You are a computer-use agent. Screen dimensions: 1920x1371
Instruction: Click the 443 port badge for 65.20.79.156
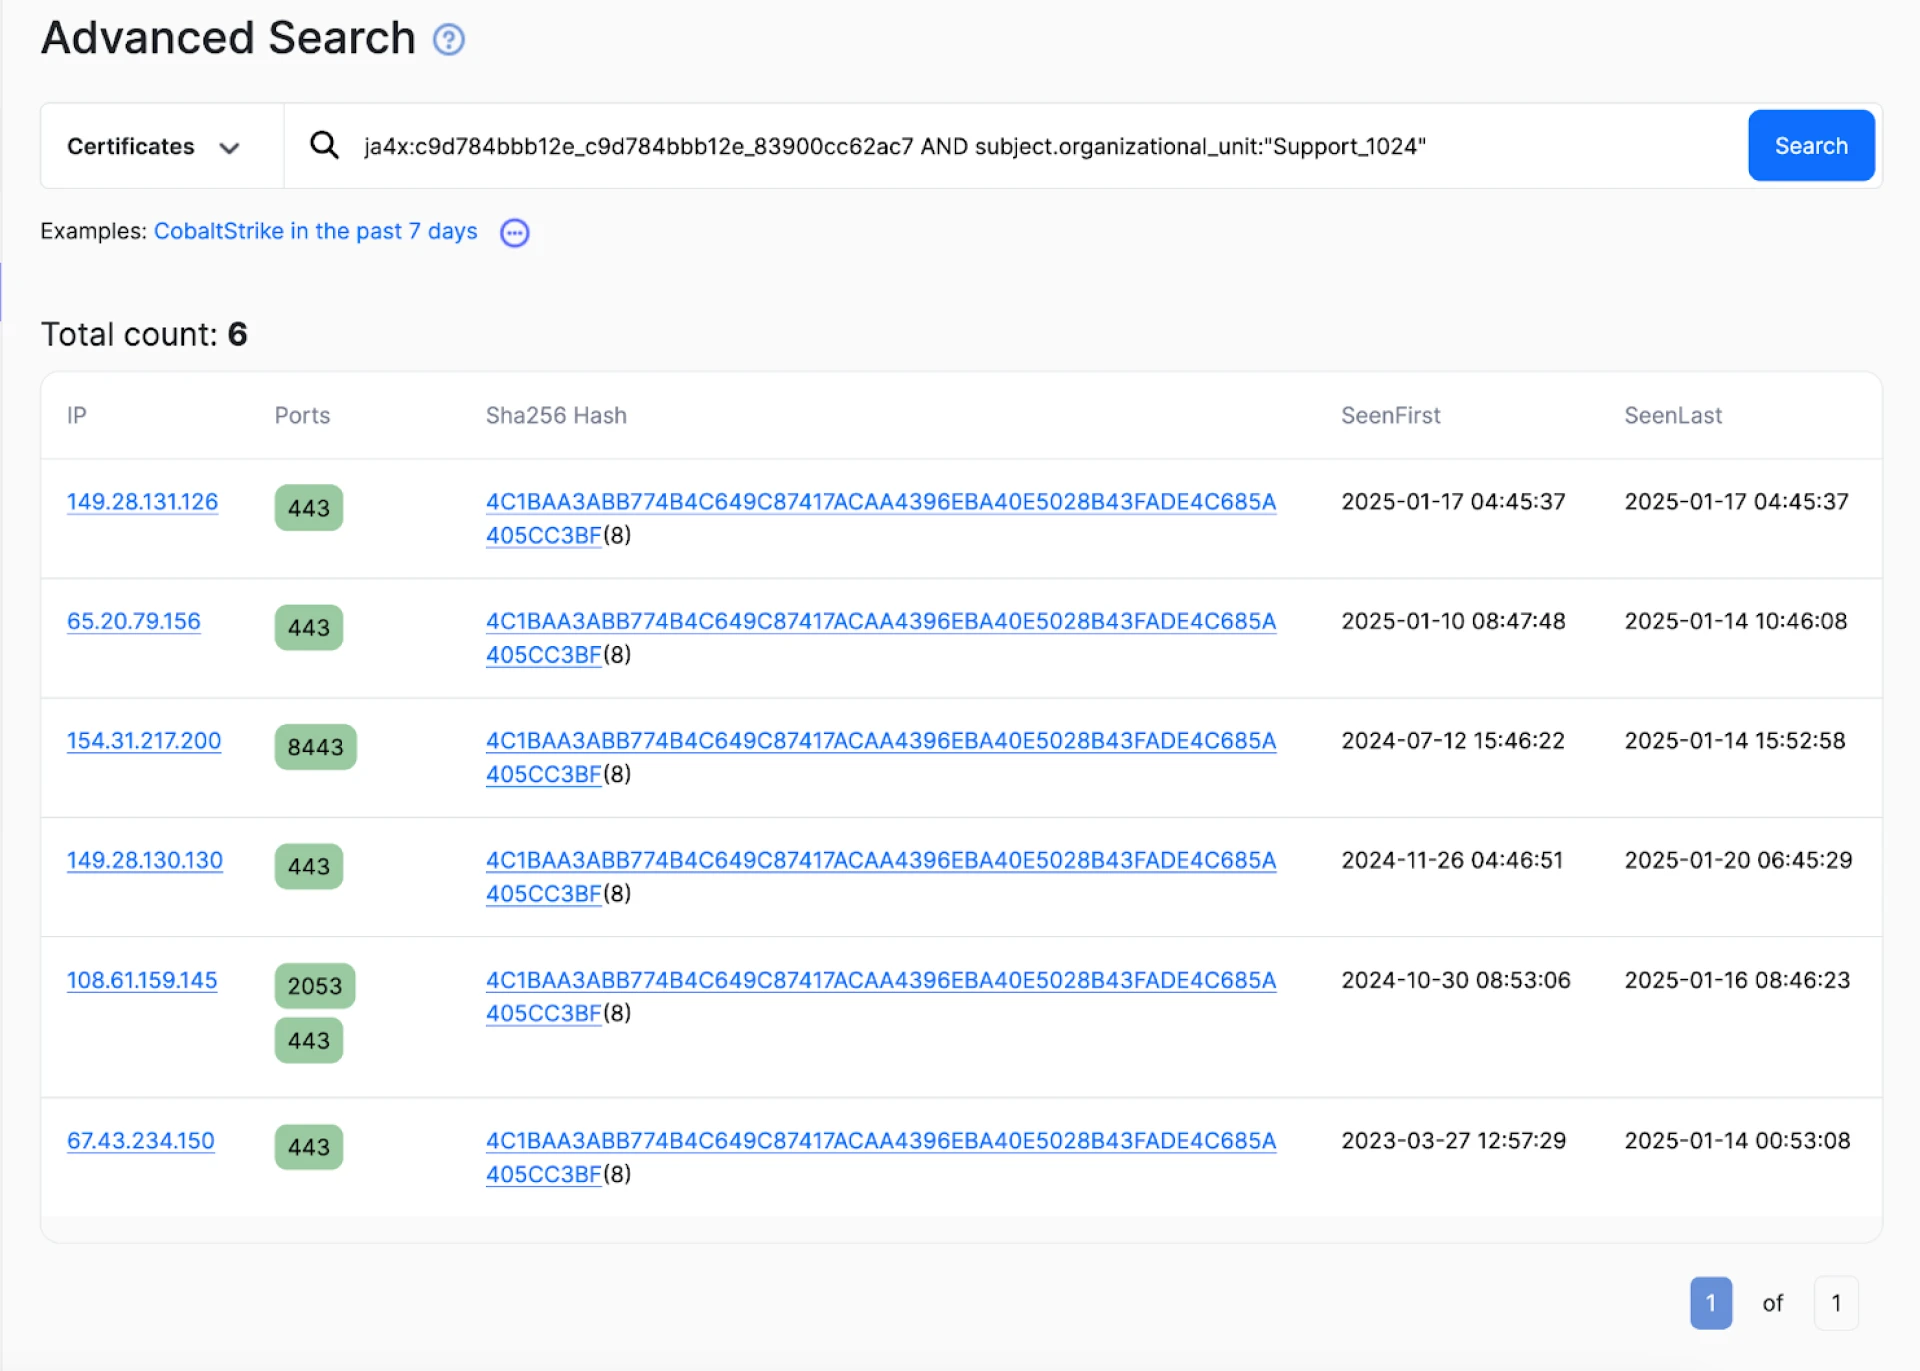coord(308,628)
